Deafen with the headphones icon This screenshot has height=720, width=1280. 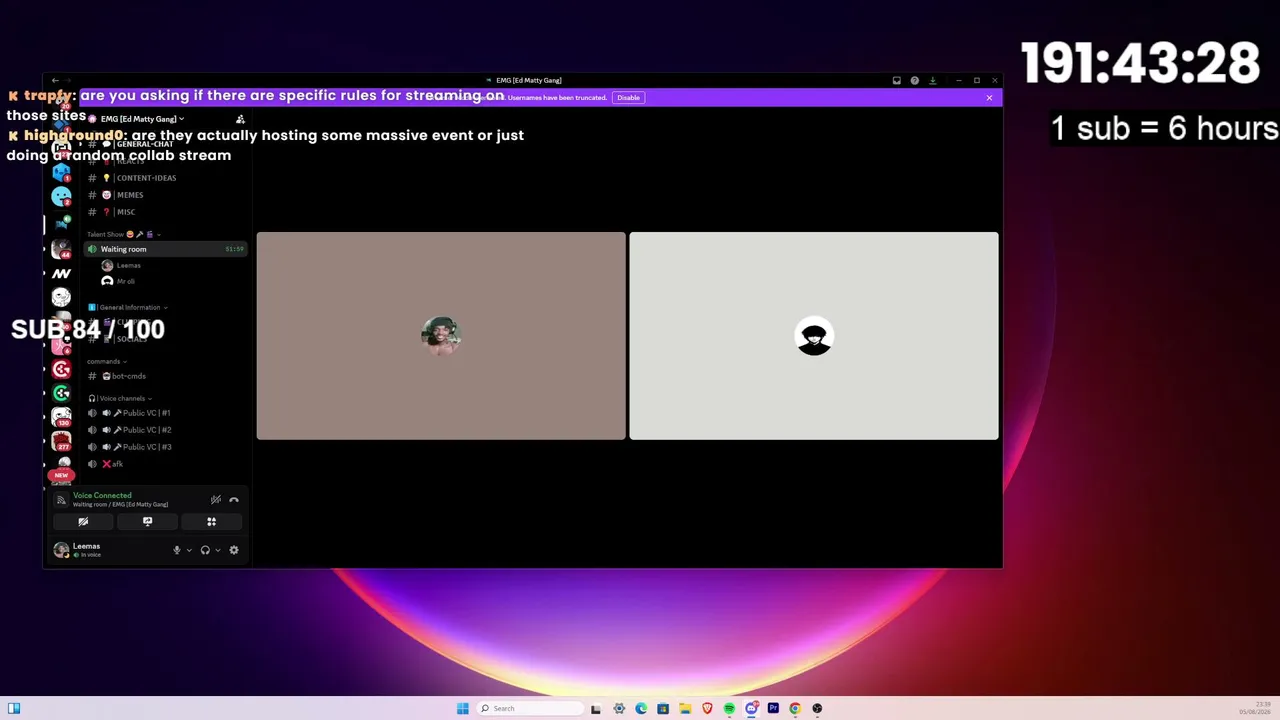coord(205,550)
